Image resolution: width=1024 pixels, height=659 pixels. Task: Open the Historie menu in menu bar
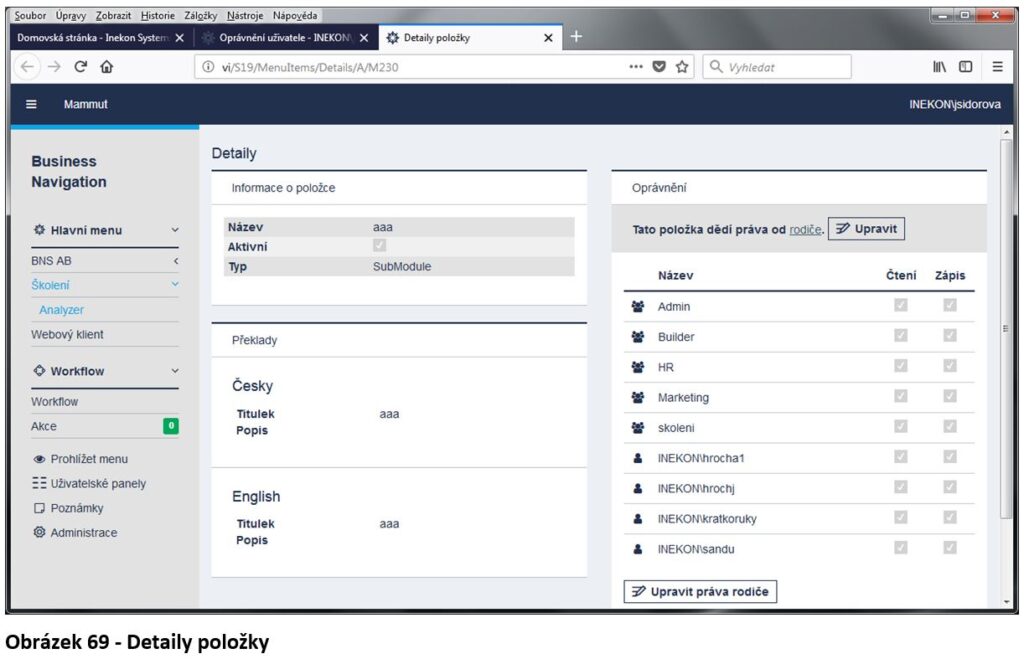[x=157, y=16]
